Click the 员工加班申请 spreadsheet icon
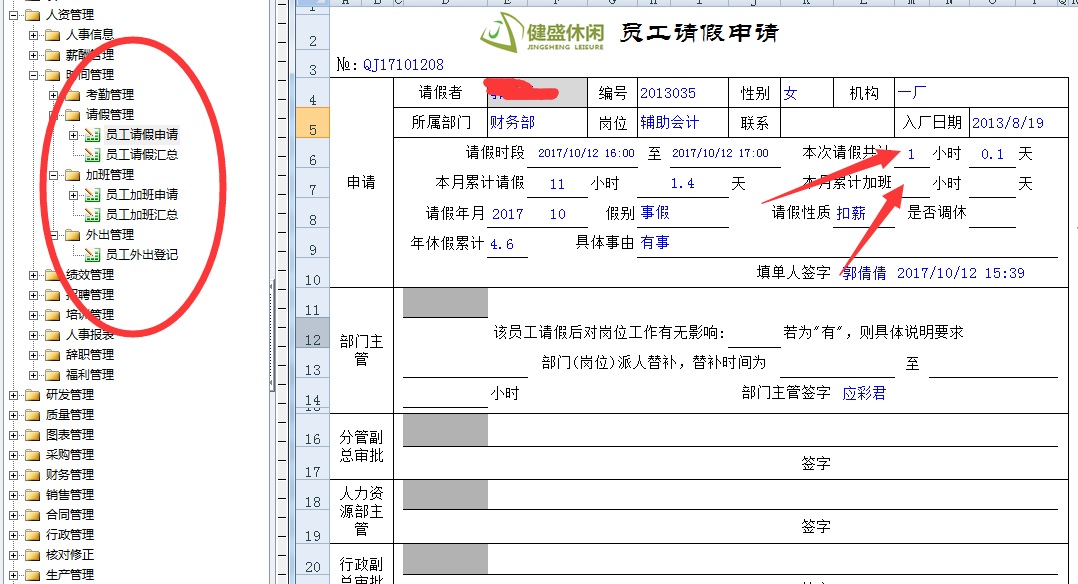 (92, 195)
